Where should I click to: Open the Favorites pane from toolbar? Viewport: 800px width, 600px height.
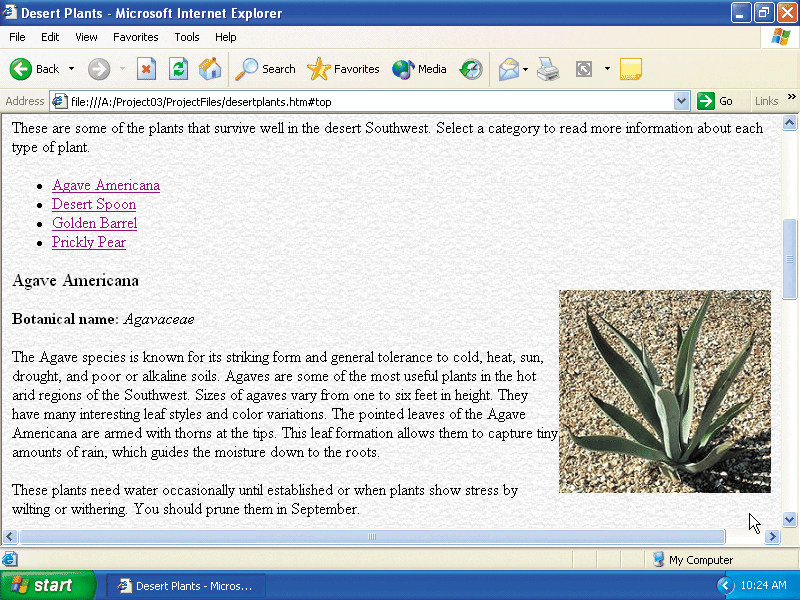[344, 69]
